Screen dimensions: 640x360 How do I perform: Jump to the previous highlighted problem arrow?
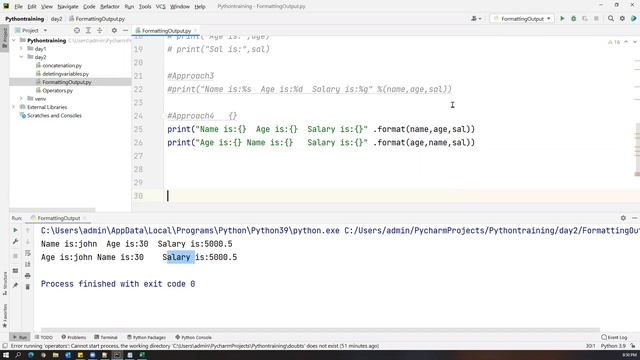(x=626, y=42)
